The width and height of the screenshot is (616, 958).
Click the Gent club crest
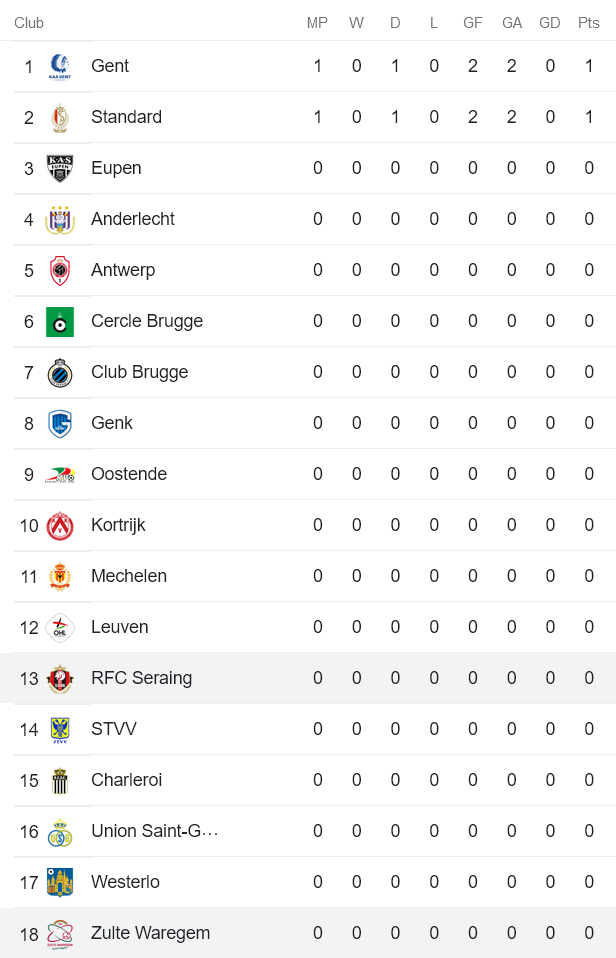[x=58, y=66]
